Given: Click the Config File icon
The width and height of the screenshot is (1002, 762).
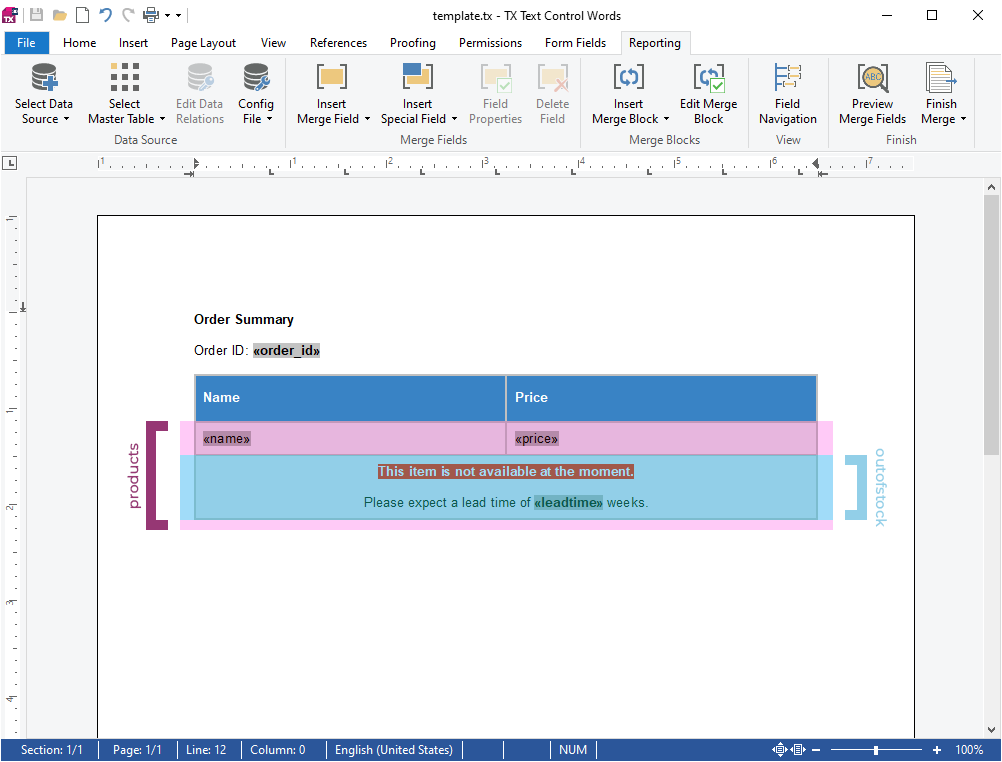Looking at the screenshot, I should pos(256,78).
